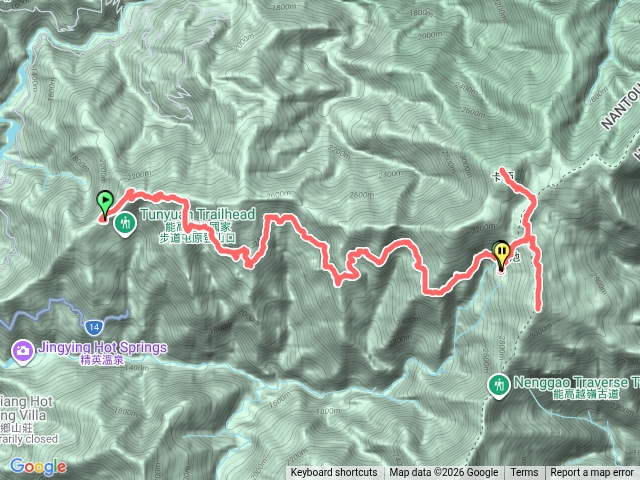The width and height of the screenshot is (640, 480).
Task: Click the NANTOU county label
Action: [x=621, y=108]
